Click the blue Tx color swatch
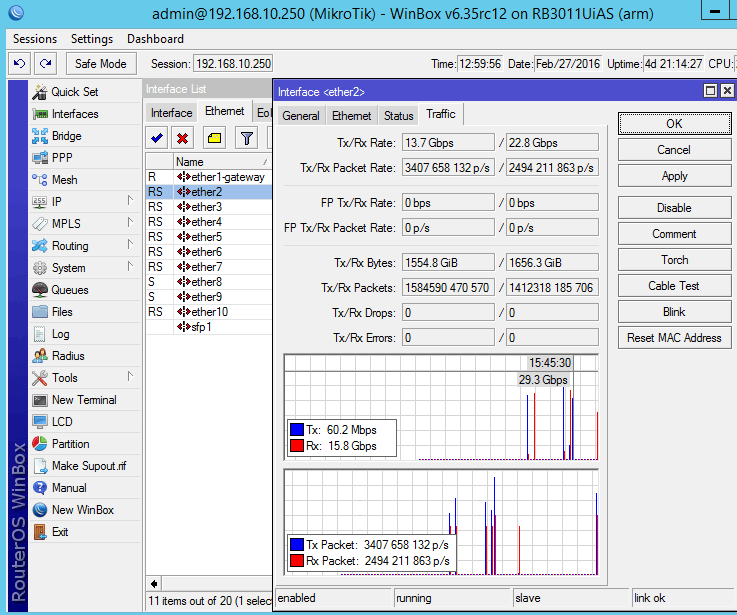Screen dimensions: 737x615 tap(297, 430)
